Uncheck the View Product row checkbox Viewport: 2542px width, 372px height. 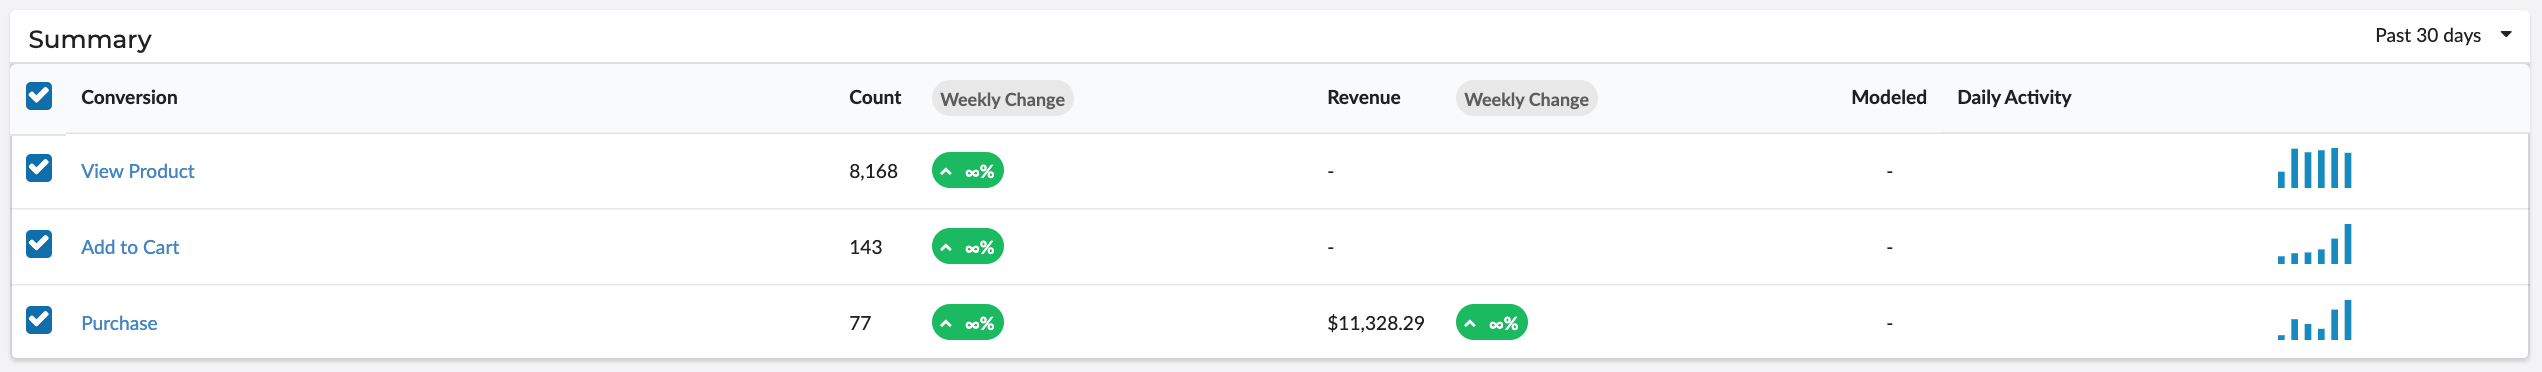(39, 168)
